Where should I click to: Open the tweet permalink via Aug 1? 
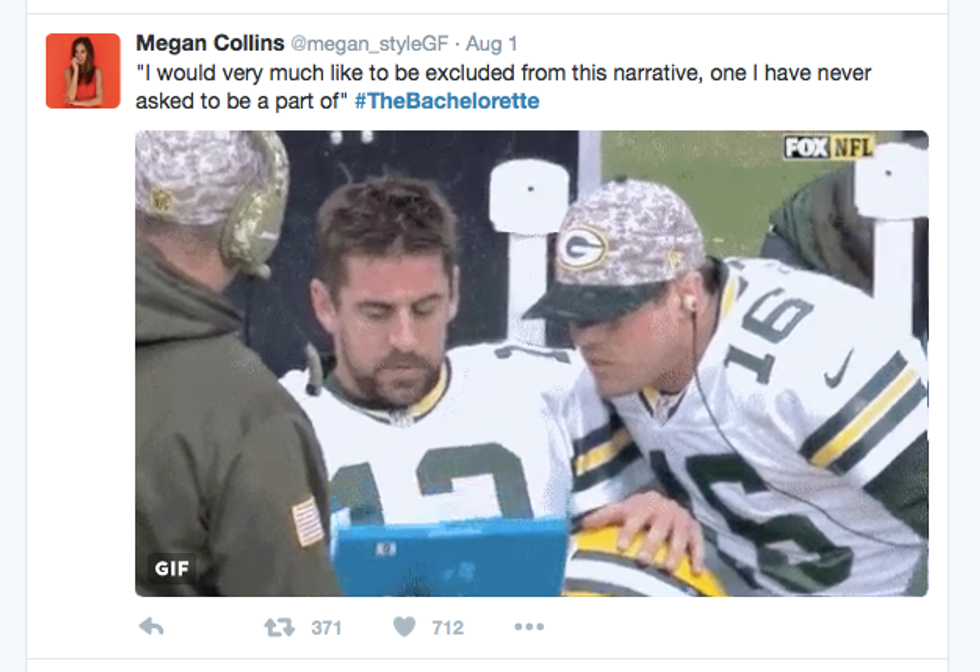click(491, 44)
